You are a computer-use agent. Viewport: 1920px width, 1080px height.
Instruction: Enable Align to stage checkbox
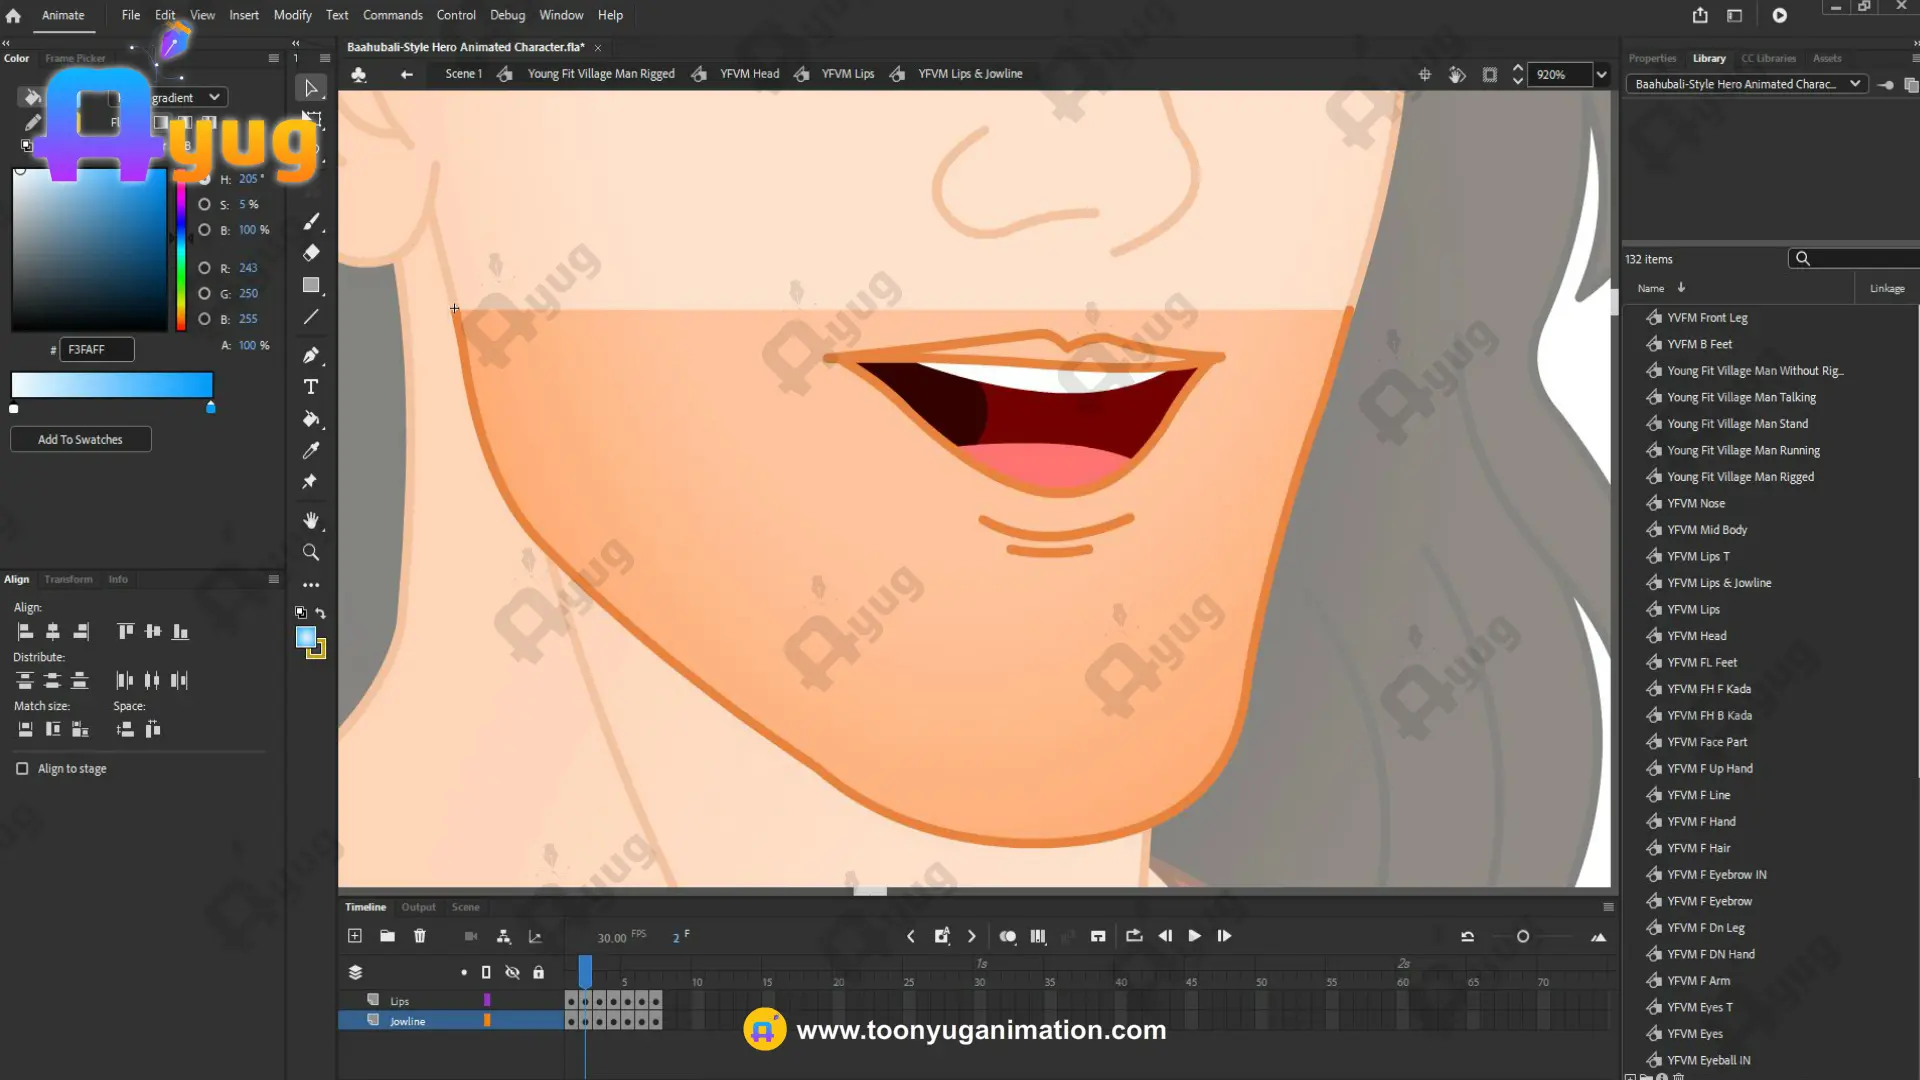click(22, 769)
